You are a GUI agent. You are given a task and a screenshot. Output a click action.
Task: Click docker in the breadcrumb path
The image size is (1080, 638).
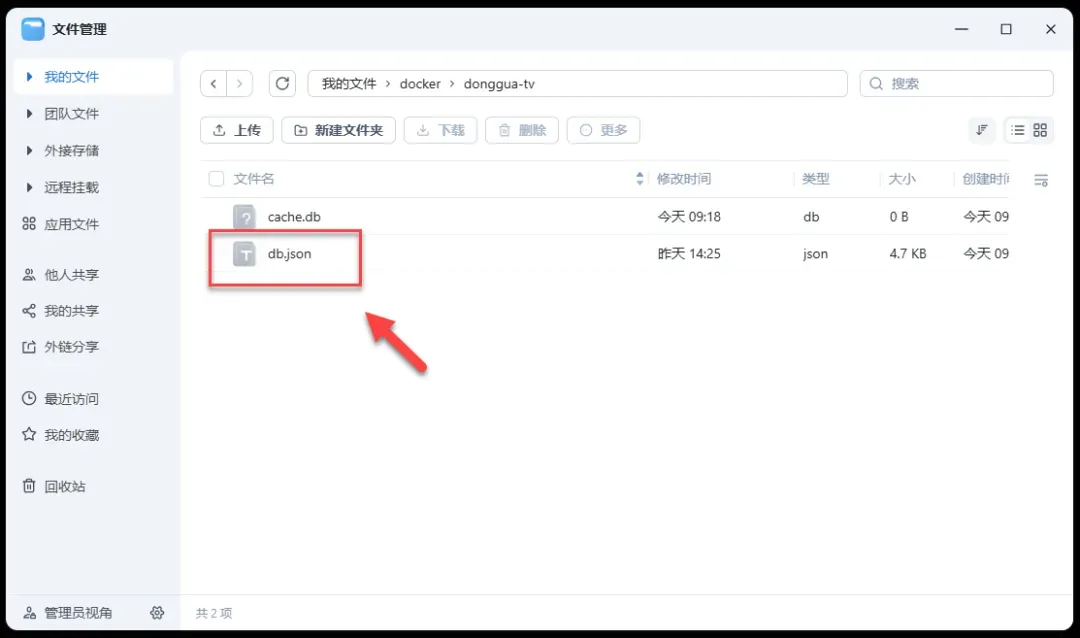point(420,84)
